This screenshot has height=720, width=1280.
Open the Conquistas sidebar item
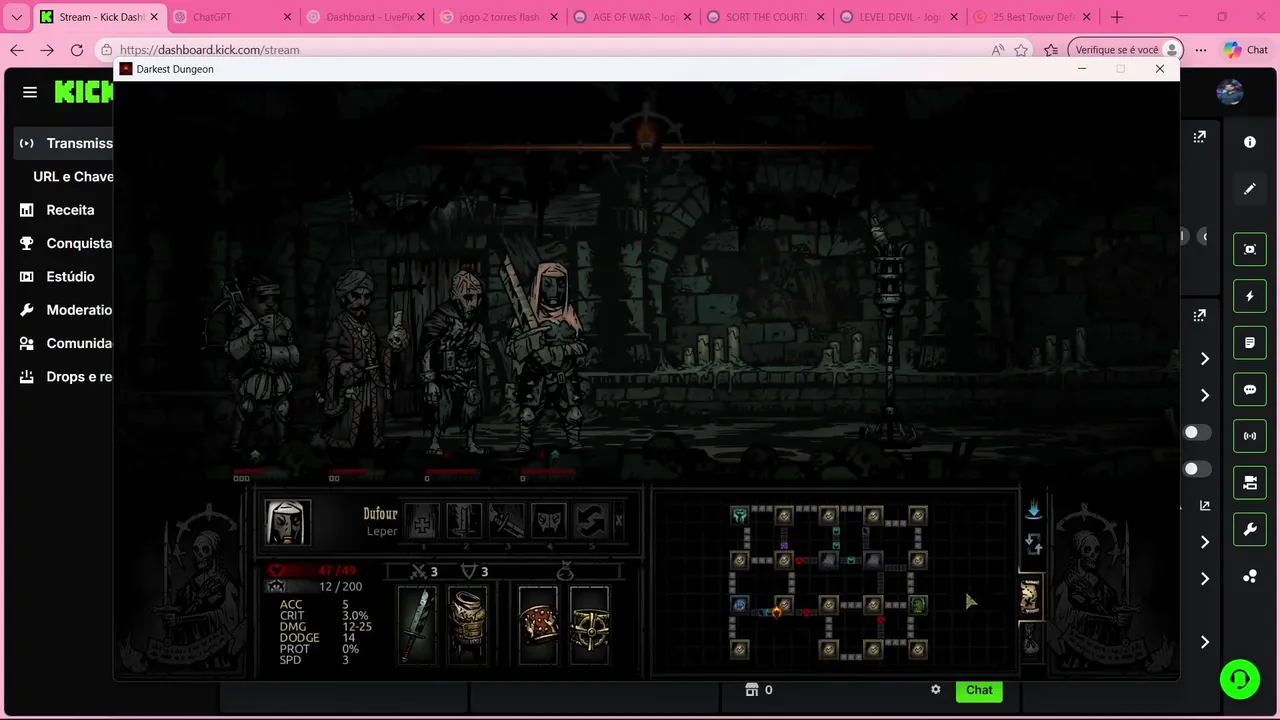click(64, 243)
